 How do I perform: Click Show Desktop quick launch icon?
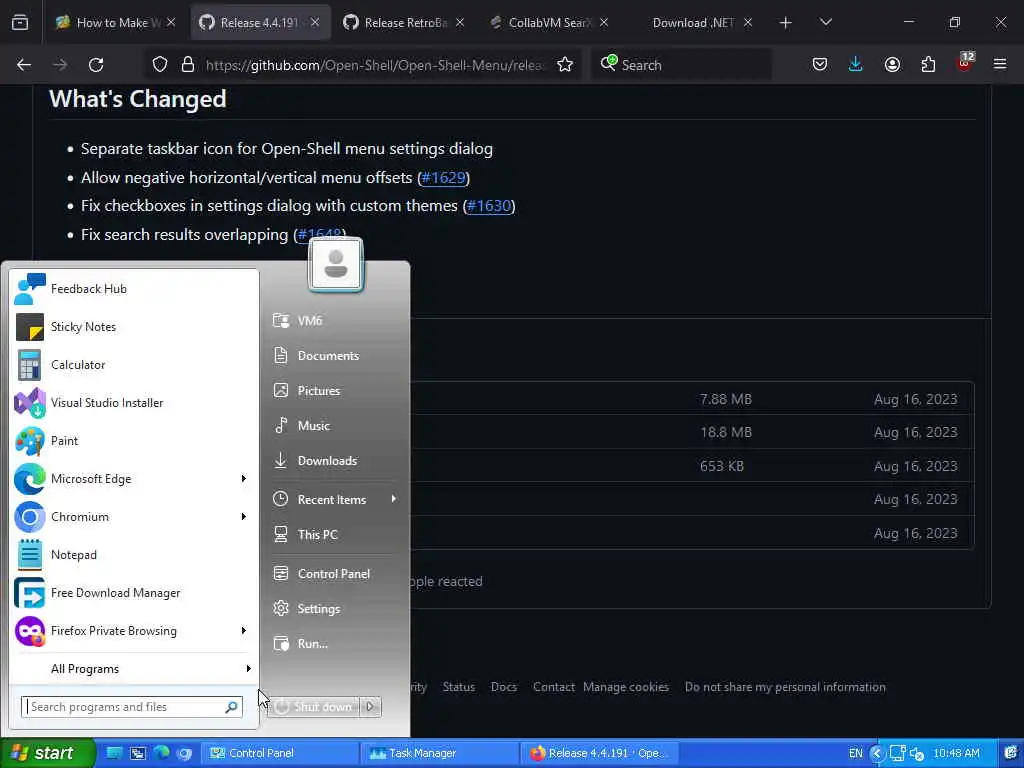(x=114, y=753)
